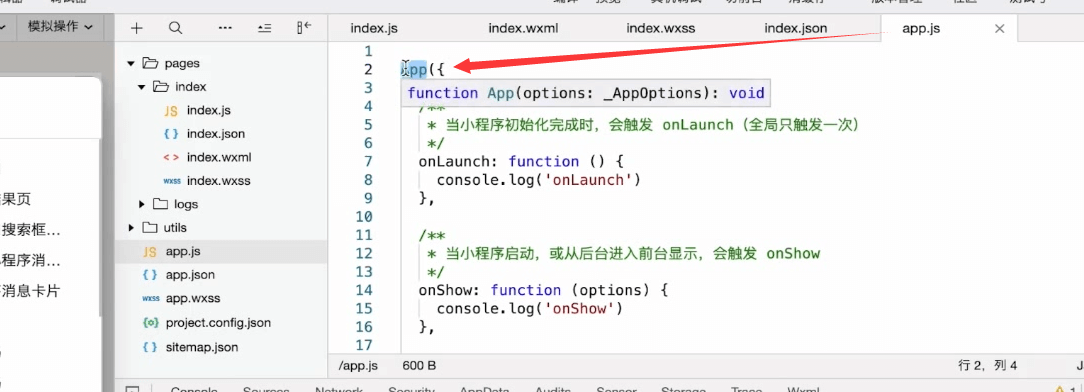Image resolution: width=1084 pixels, height=392 pixels.
Task: Switch to the index.js editor tab
Action: click(374, 29)
